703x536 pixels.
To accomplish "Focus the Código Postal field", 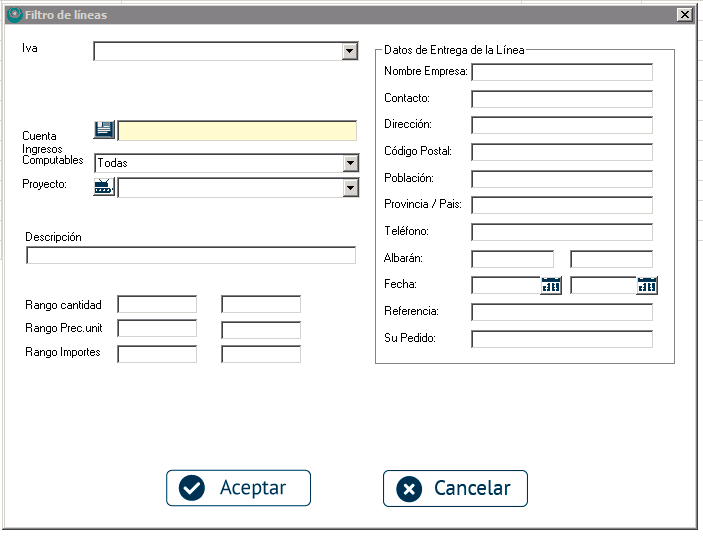I will (x=562, y=152).
